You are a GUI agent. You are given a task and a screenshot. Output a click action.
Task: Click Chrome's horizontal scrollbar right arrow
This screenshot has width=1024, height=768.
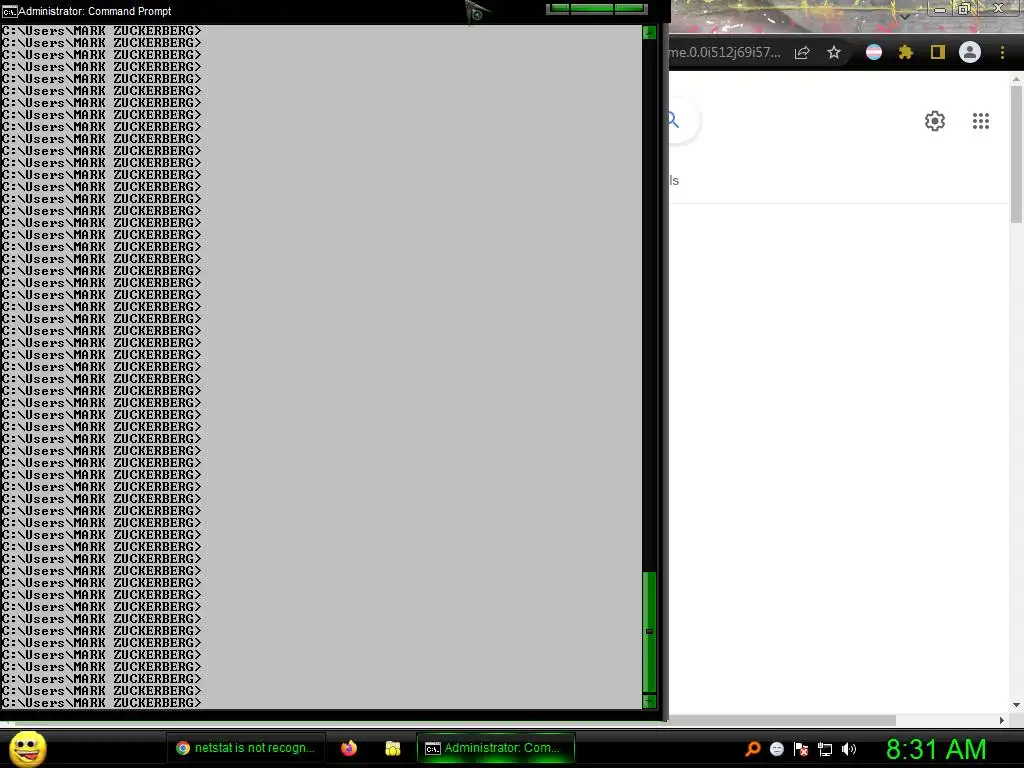tap(1002, 720)
